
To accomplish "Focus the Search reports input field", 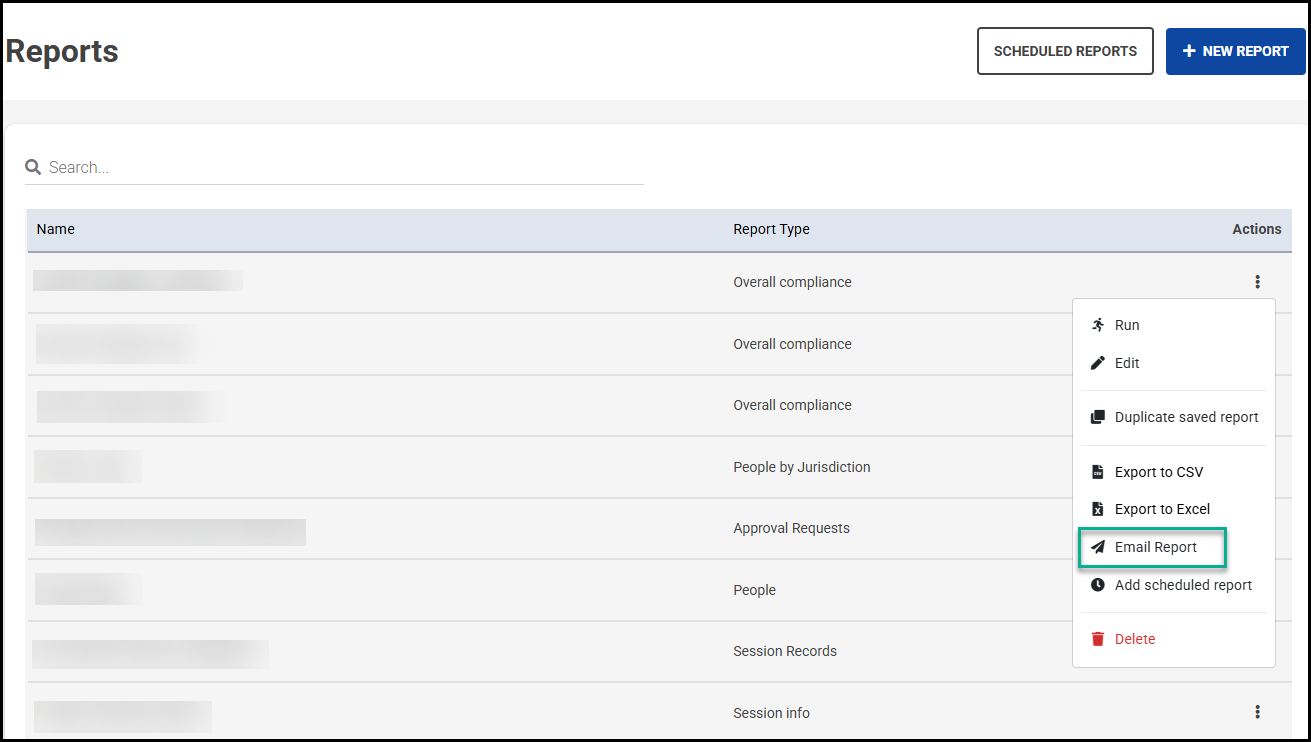I will coord(340,168).
